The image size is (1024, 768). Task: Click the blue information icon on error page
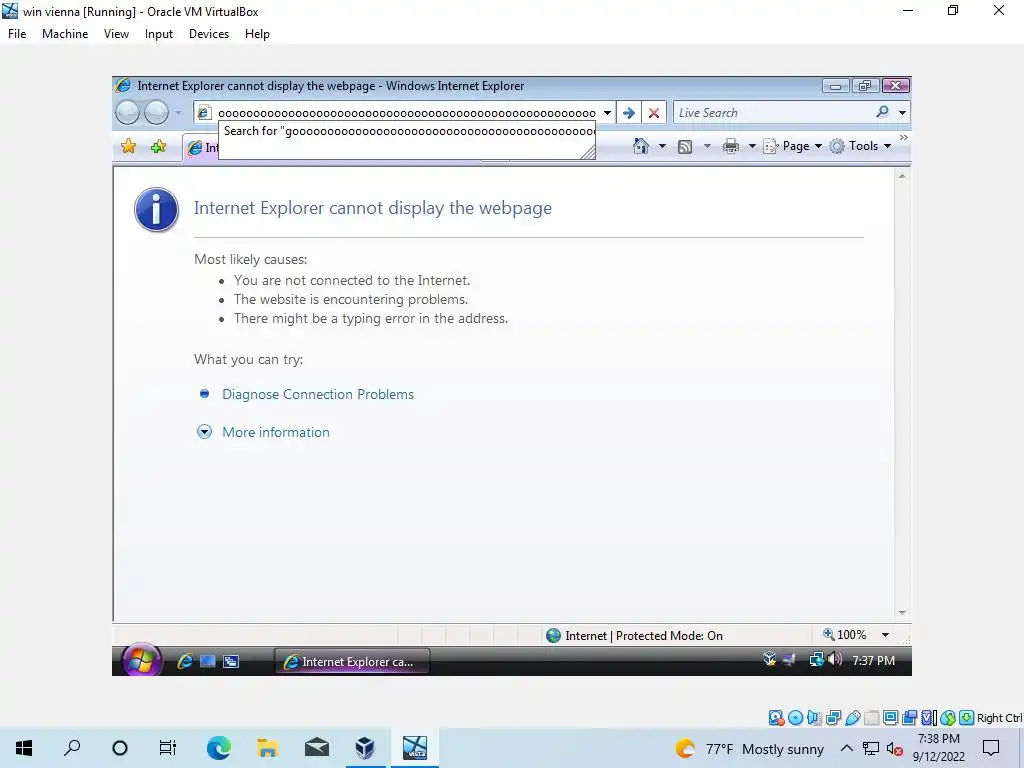click(156, 210)
